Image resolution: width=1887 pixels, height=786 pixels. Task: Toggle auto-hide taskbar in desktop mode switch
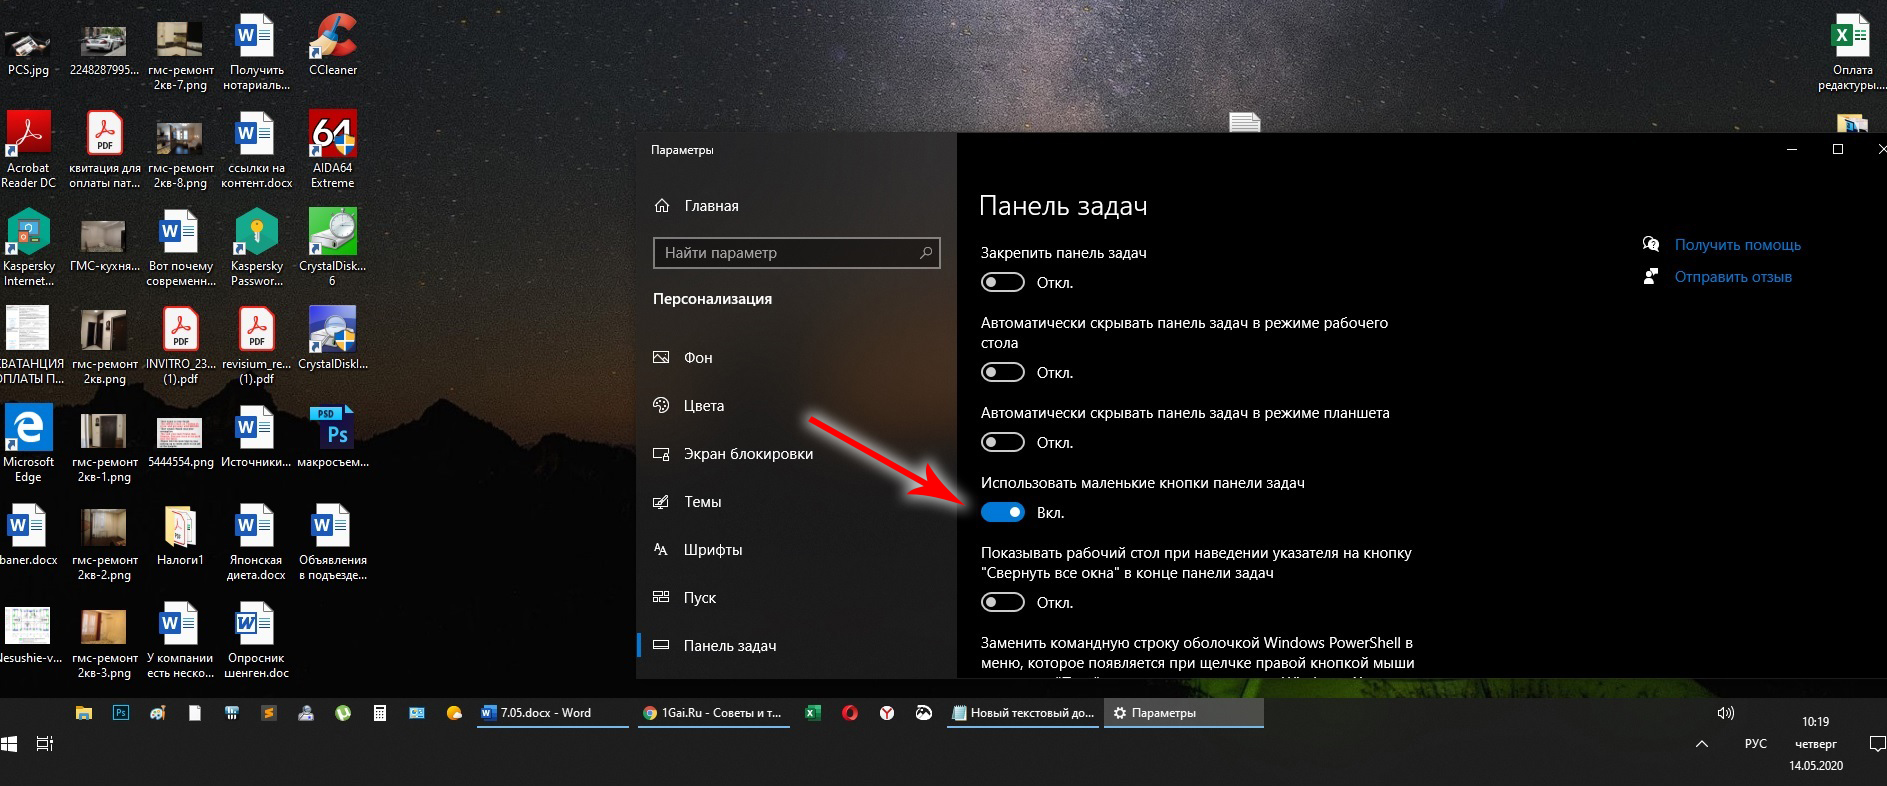coord(1003,372)
